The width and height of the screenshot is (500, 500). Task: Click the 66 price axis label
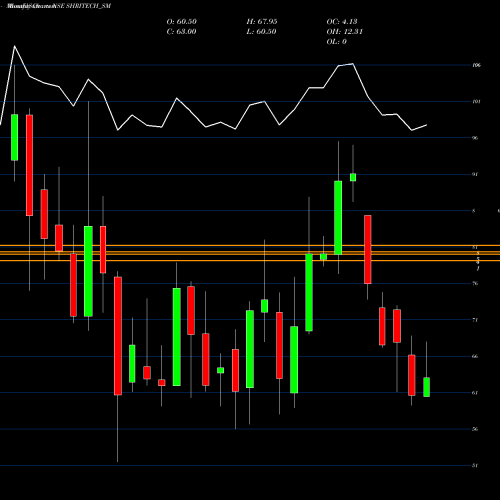[x=475, y=356]
